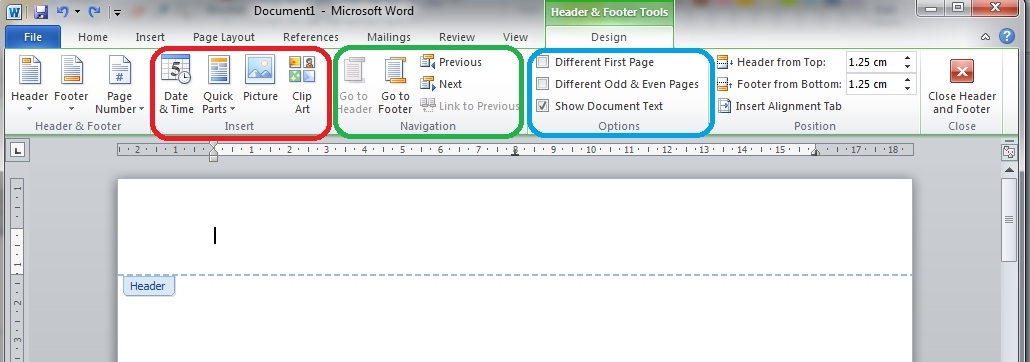Viewport: 1030px width, 362px height.
Task: Switch to the View tab
Action: (515, 37)
